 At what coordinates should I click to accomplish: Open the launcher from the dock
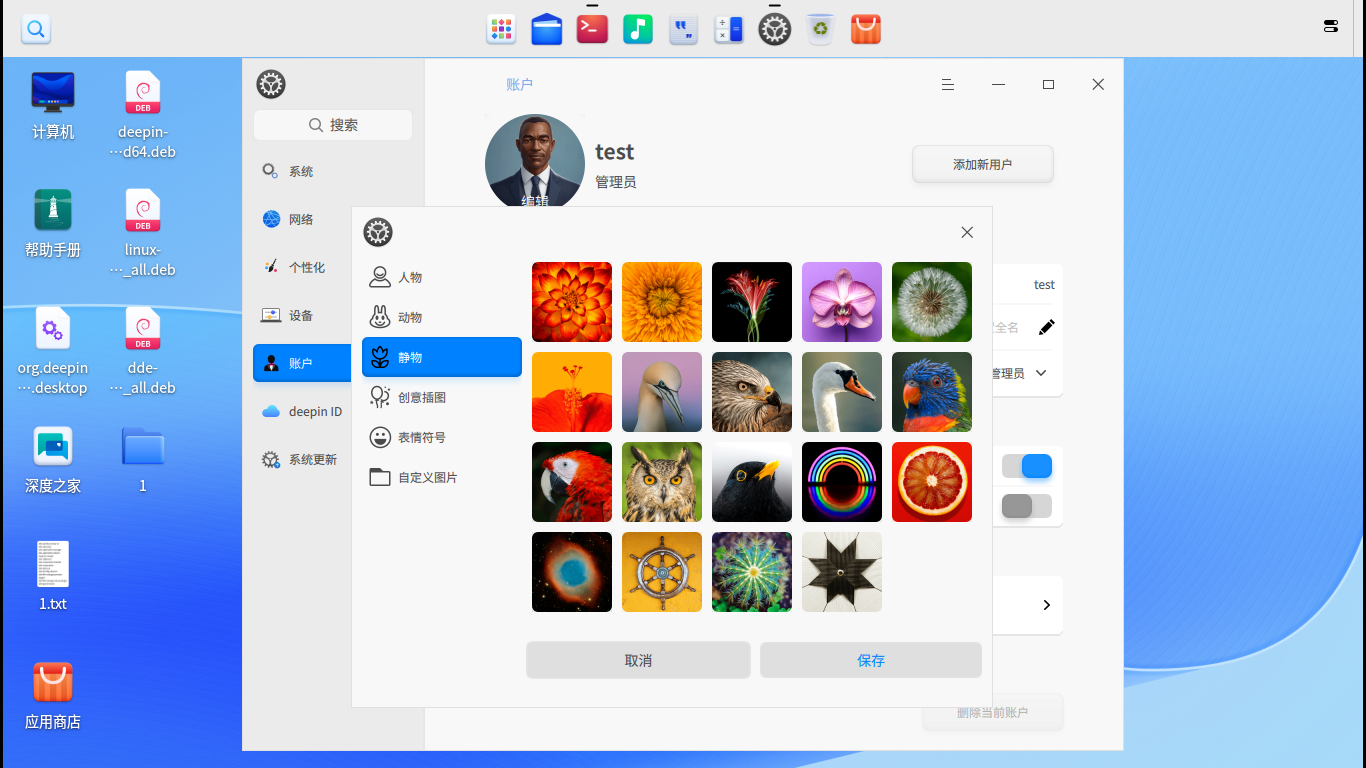point(501,30)
